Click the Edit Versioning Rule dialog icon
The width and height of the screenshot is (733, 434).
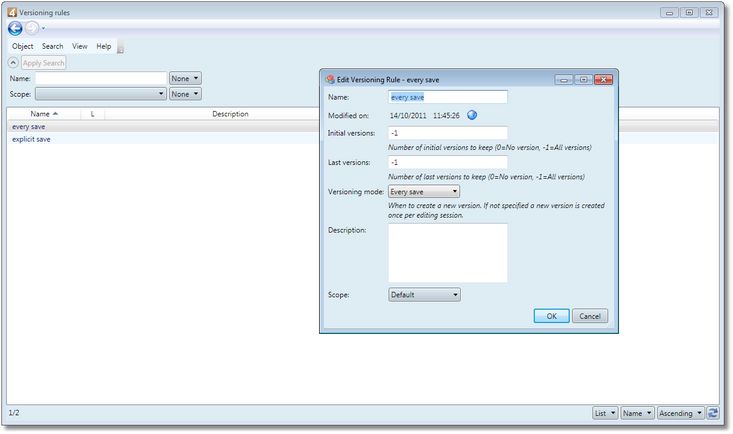330,78
